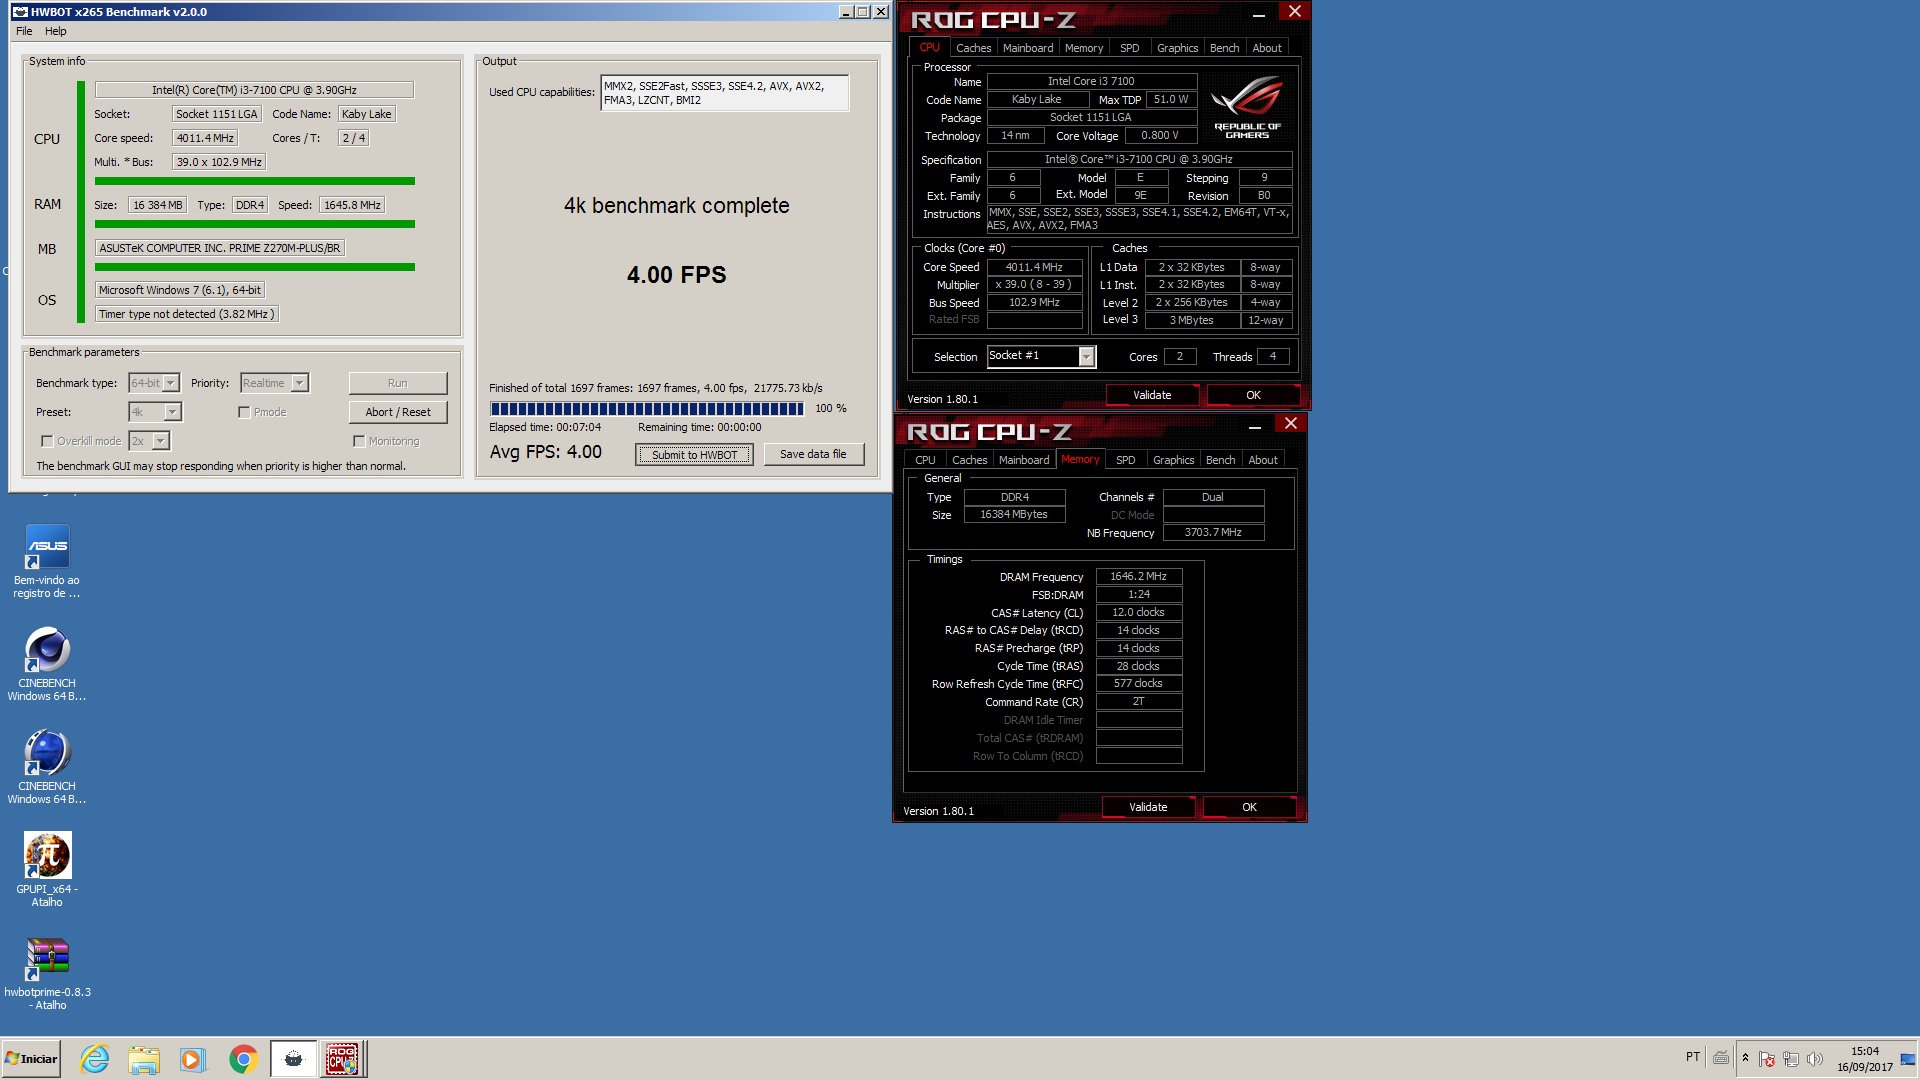The width and height of the screenshot is (1920, 1080).
Task: Open Internet Explorer from the taskbar
Action: coord(95,1059)
